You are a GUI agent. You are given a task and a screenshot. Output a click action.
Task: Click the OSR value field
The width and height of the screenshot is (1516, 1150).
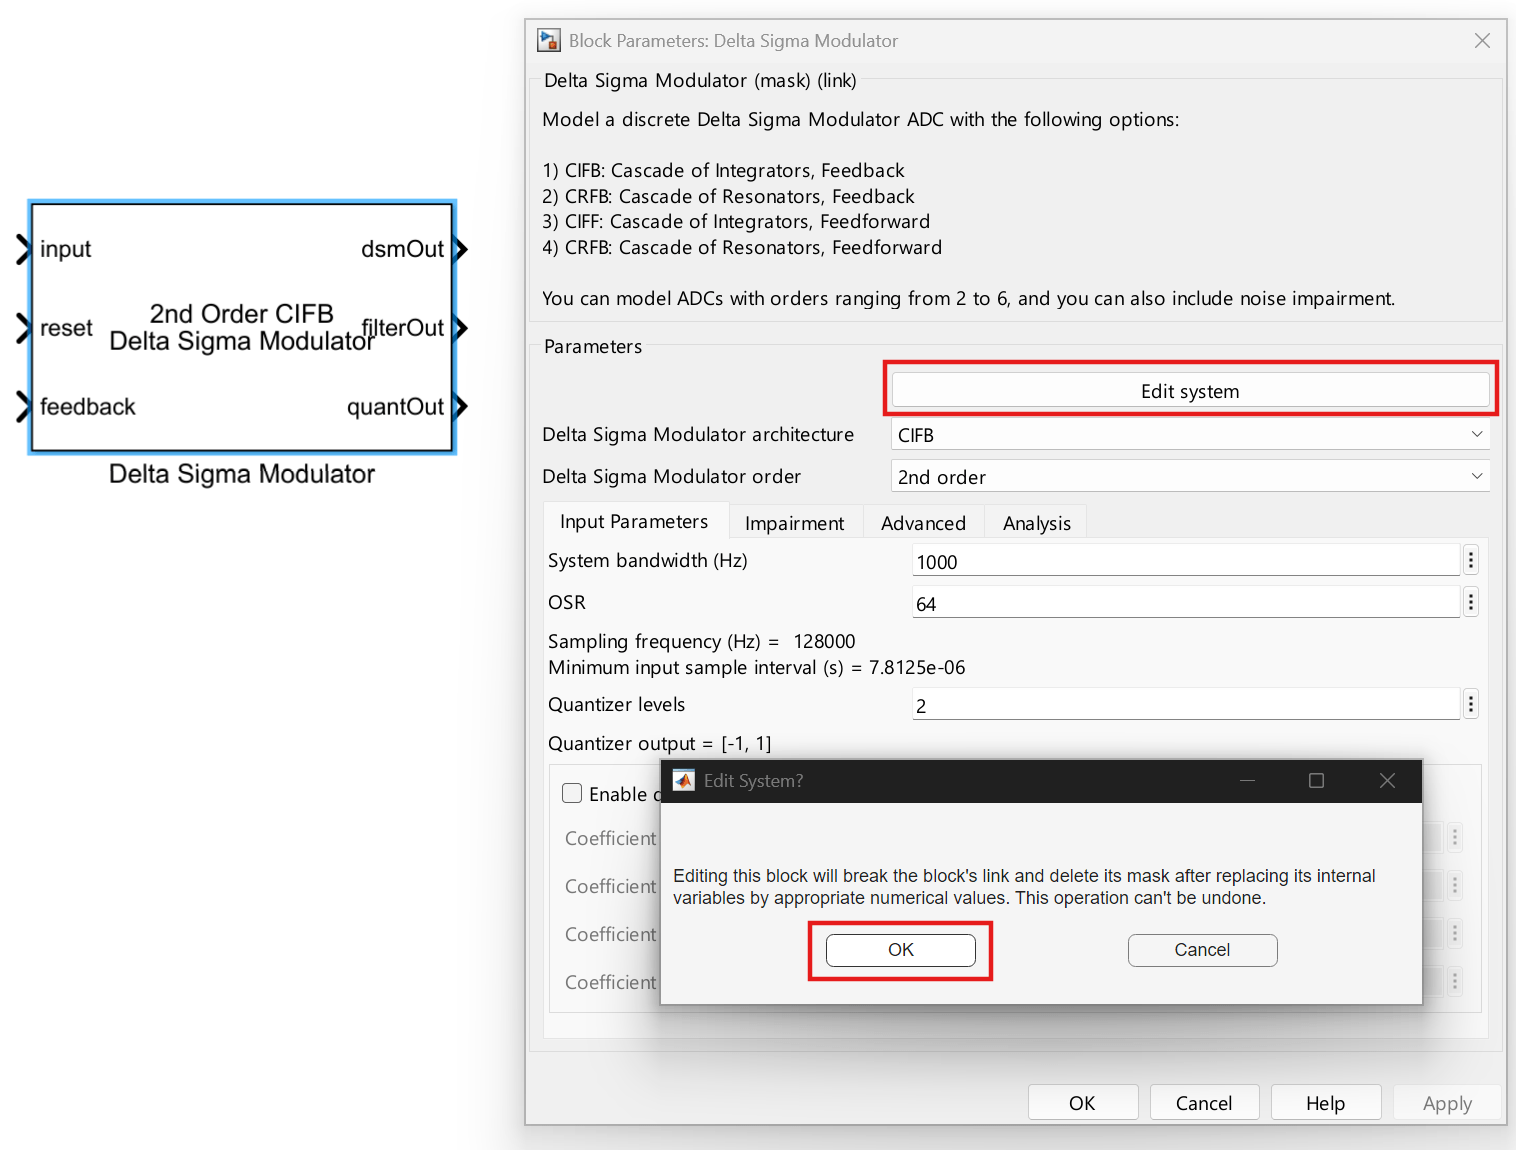(1185, 604)
